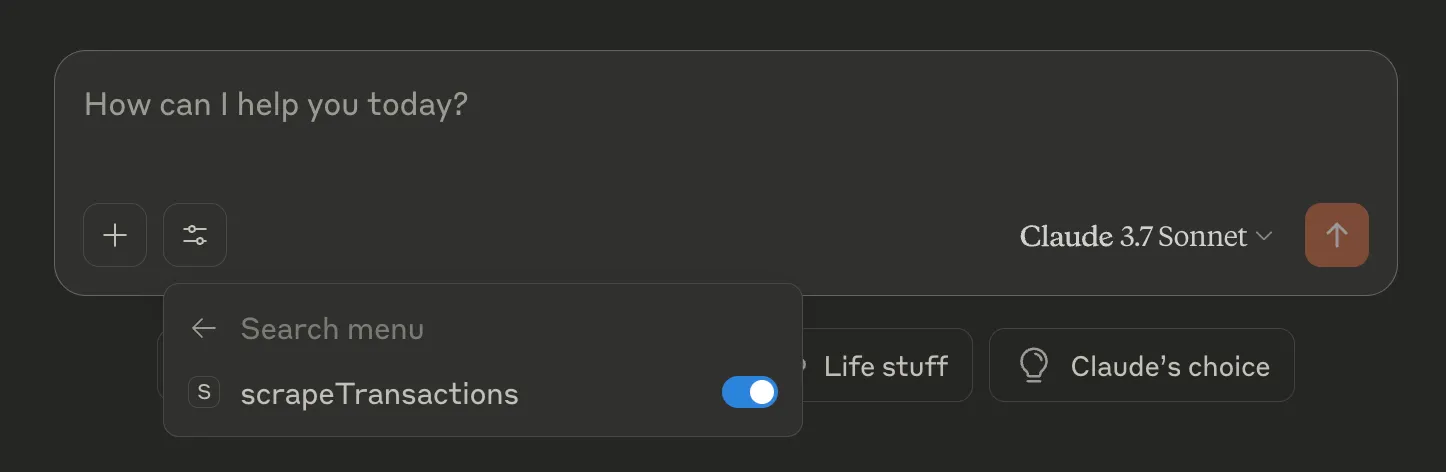This screenshot has height=472, width=1446.
Task: Select the scrapeTransactions menu entry
Action: (x=380, y=394)
